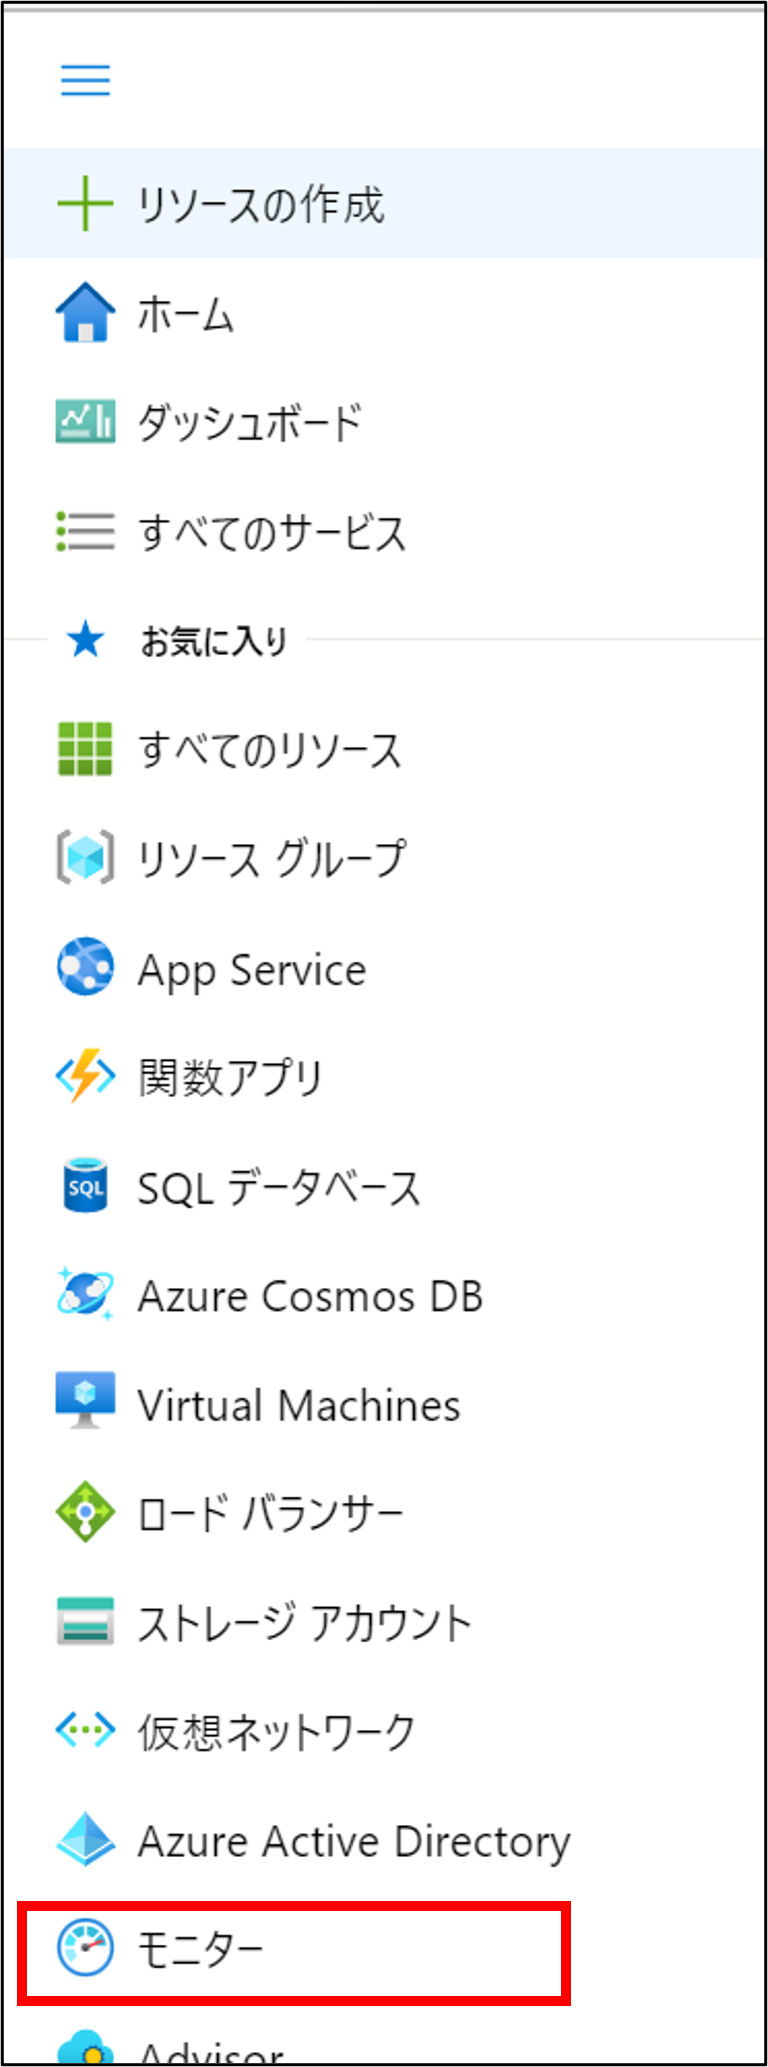The height and width of the screenshot is (2067, 768).
Task: Click the green grid All resources icon
Action: (x=85, y=749)
